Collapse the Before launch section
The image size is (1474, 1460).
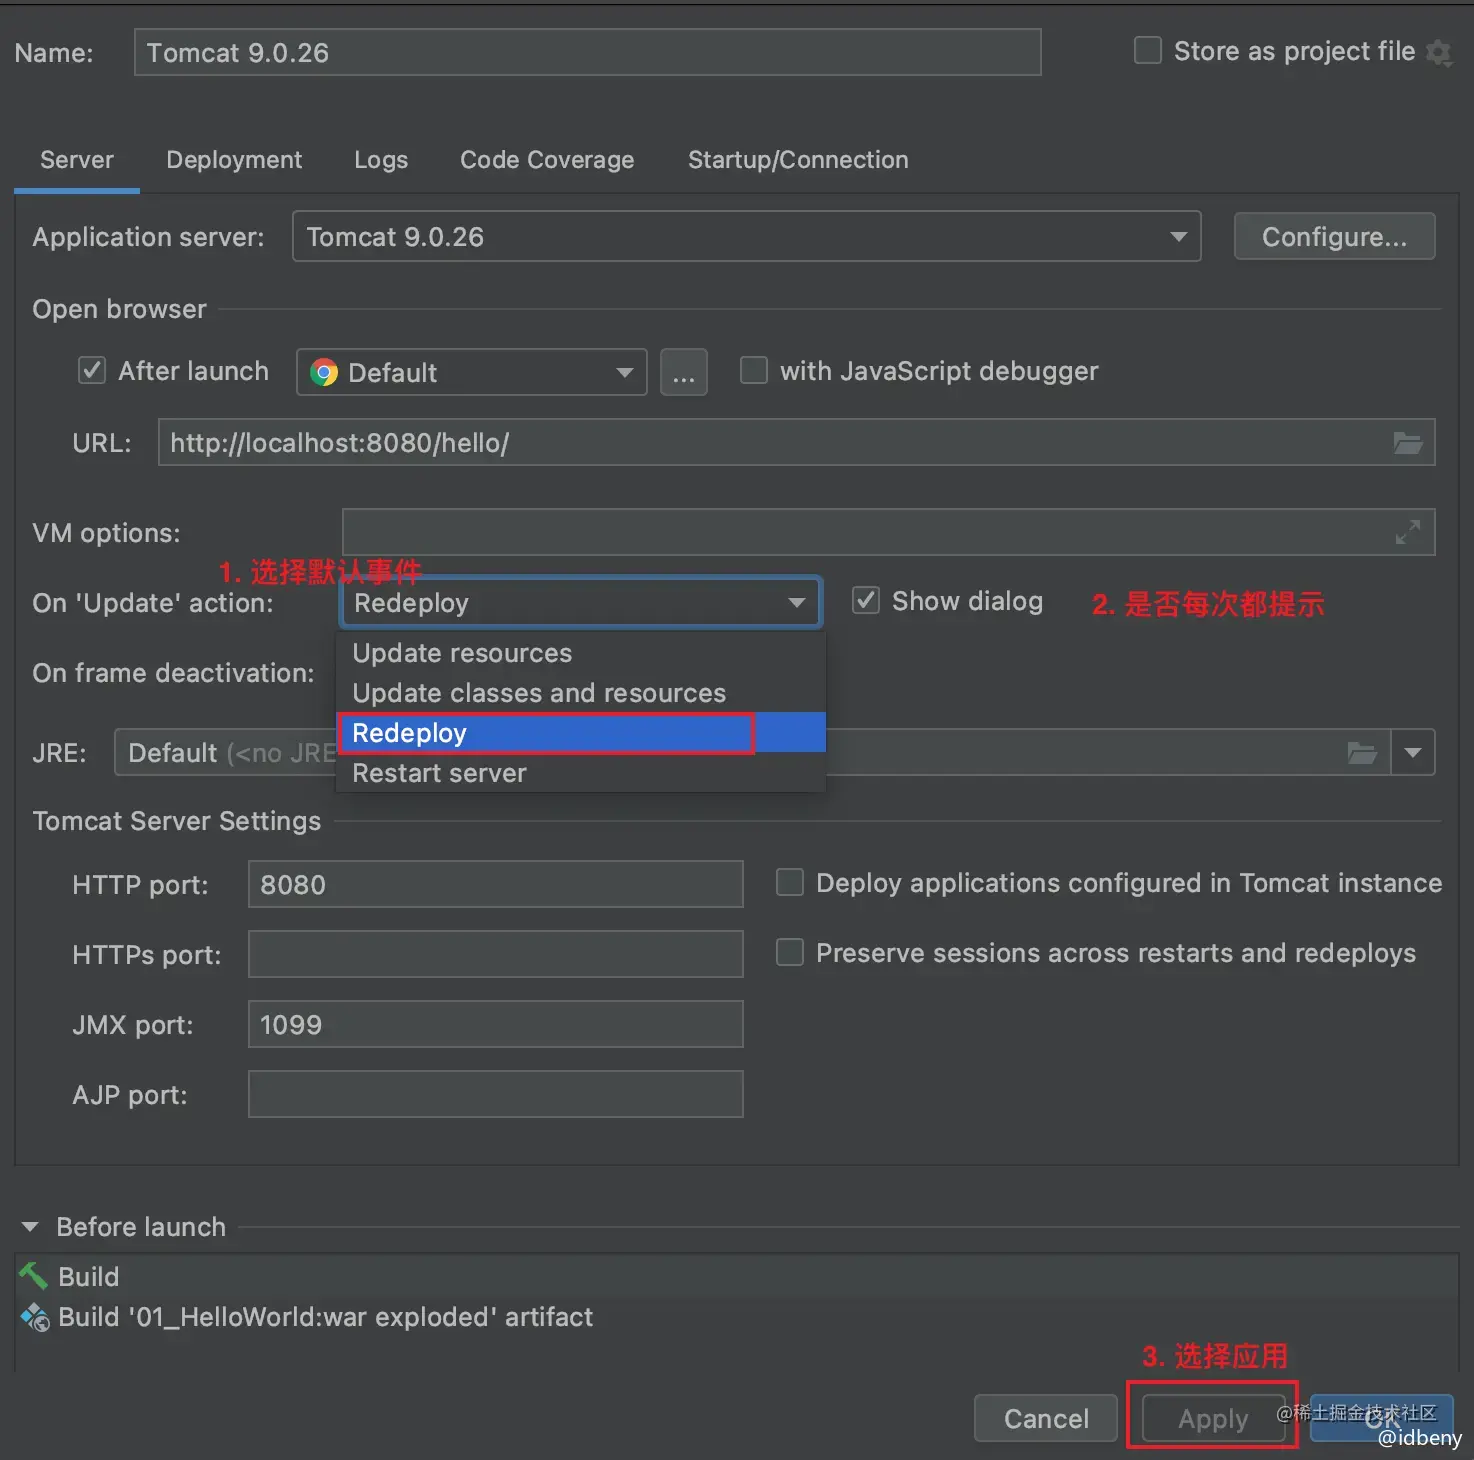tap(30, 1227)
